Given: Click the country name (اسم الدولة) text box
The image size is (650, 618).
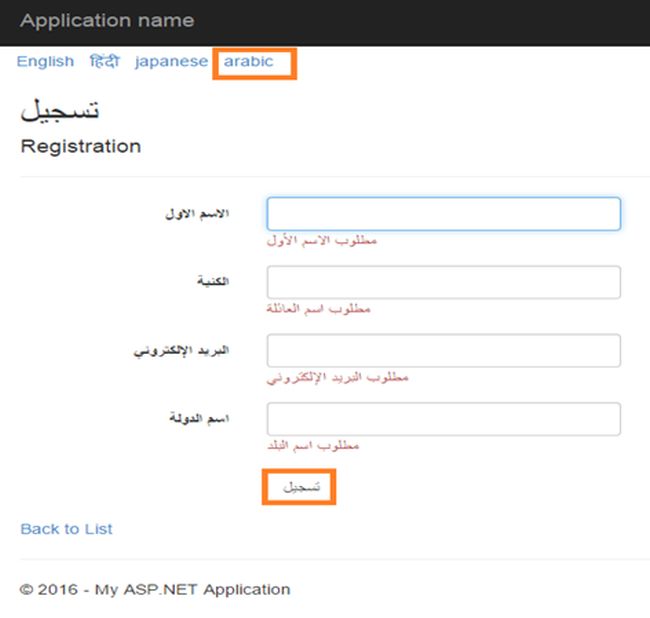Looking at the screenshot, I should click(443, 419).
